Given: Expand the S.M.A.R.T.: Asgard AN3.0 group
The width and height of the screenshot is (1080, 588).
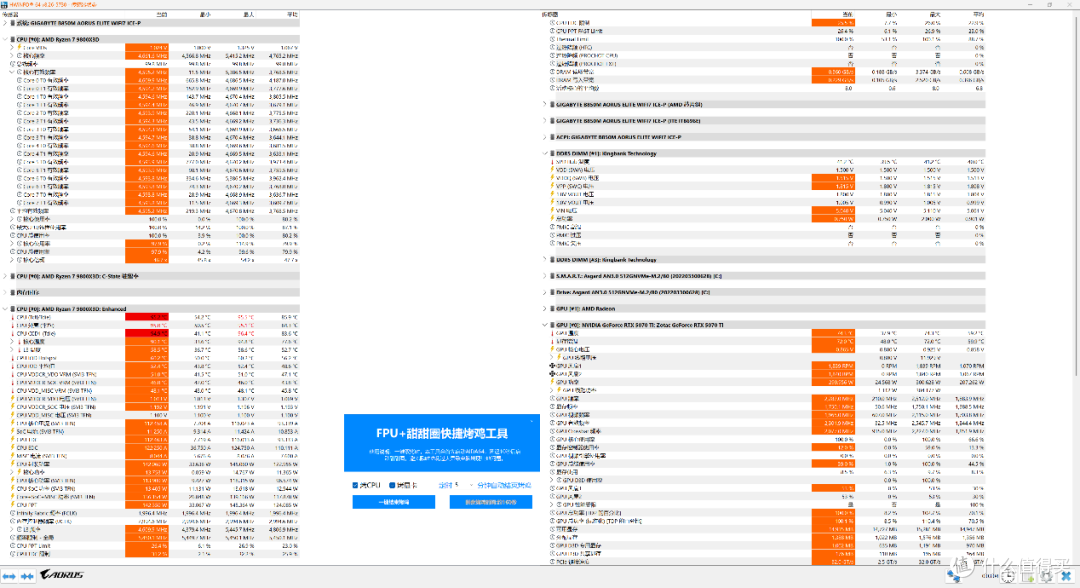Looking at the screenshot, I should click(x=545, y=276).
